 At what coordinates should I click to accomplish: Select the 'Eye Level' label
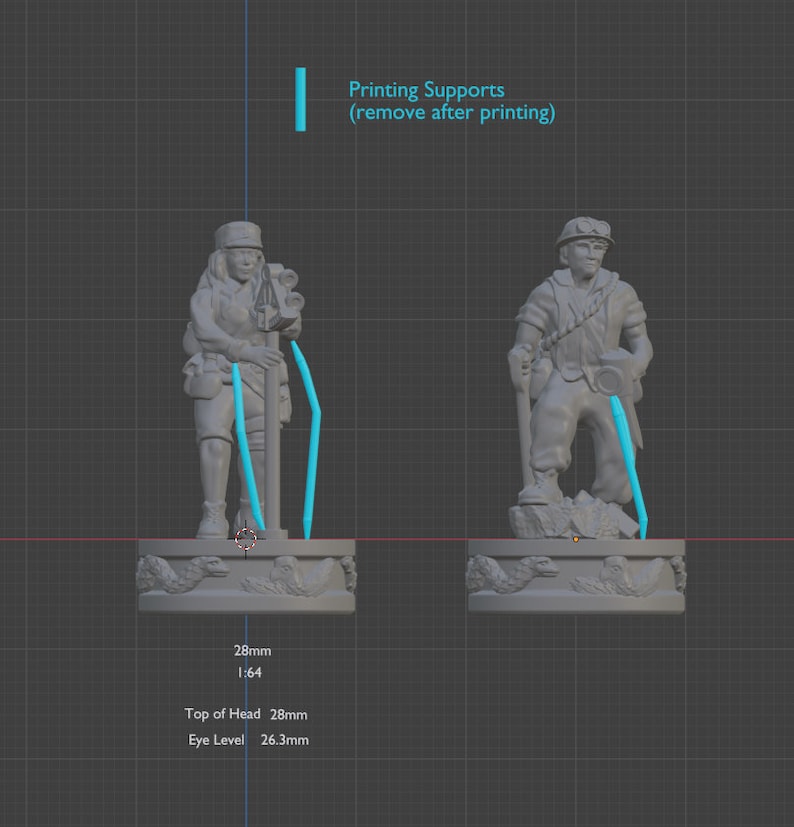pos(216,740)
